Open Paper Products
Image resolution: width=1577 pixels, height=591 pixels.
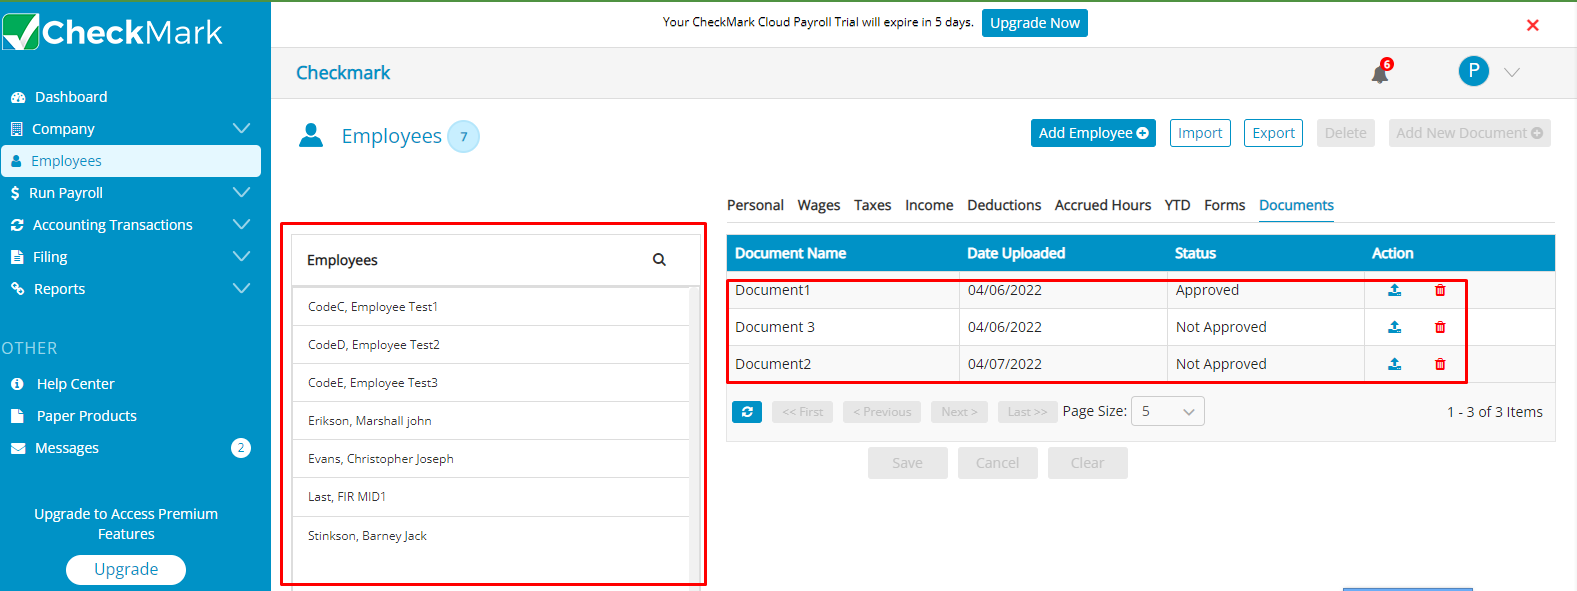pos(87,416)
